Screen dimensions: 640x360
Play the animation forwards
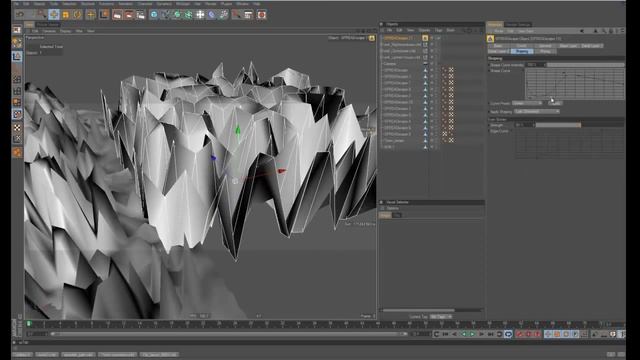click(x=472, y=334)
